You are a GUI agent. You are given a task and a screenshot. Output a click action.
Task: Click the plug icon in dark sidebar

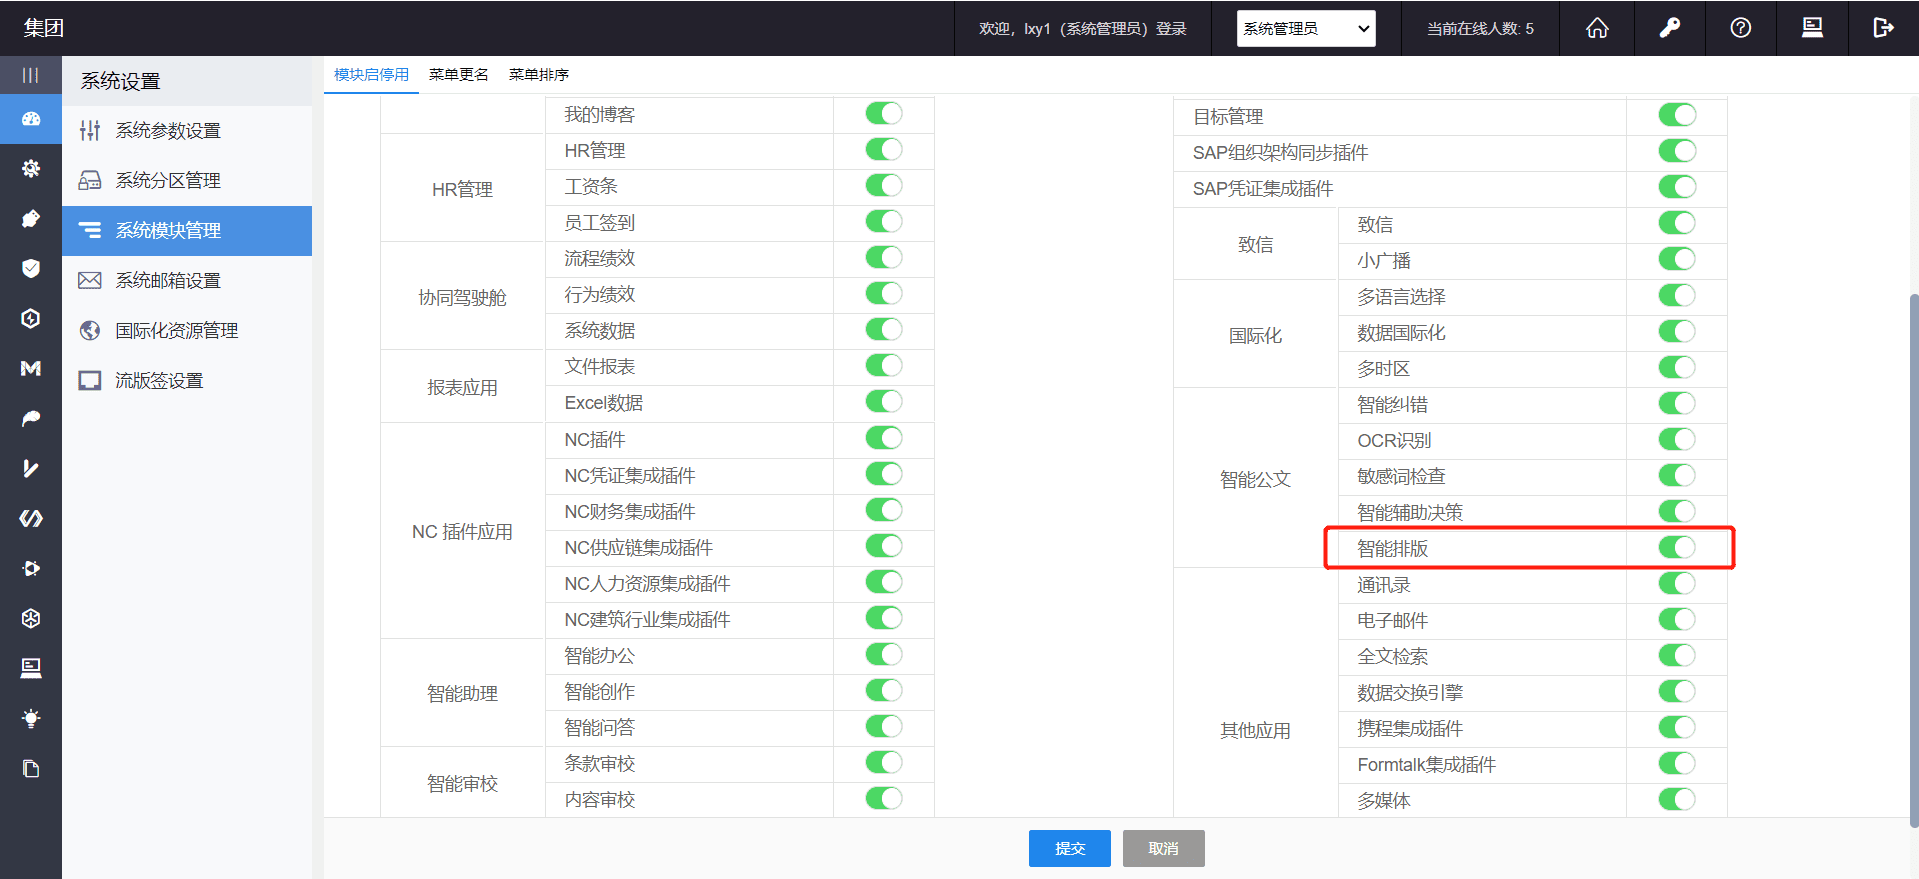[31, 218]
